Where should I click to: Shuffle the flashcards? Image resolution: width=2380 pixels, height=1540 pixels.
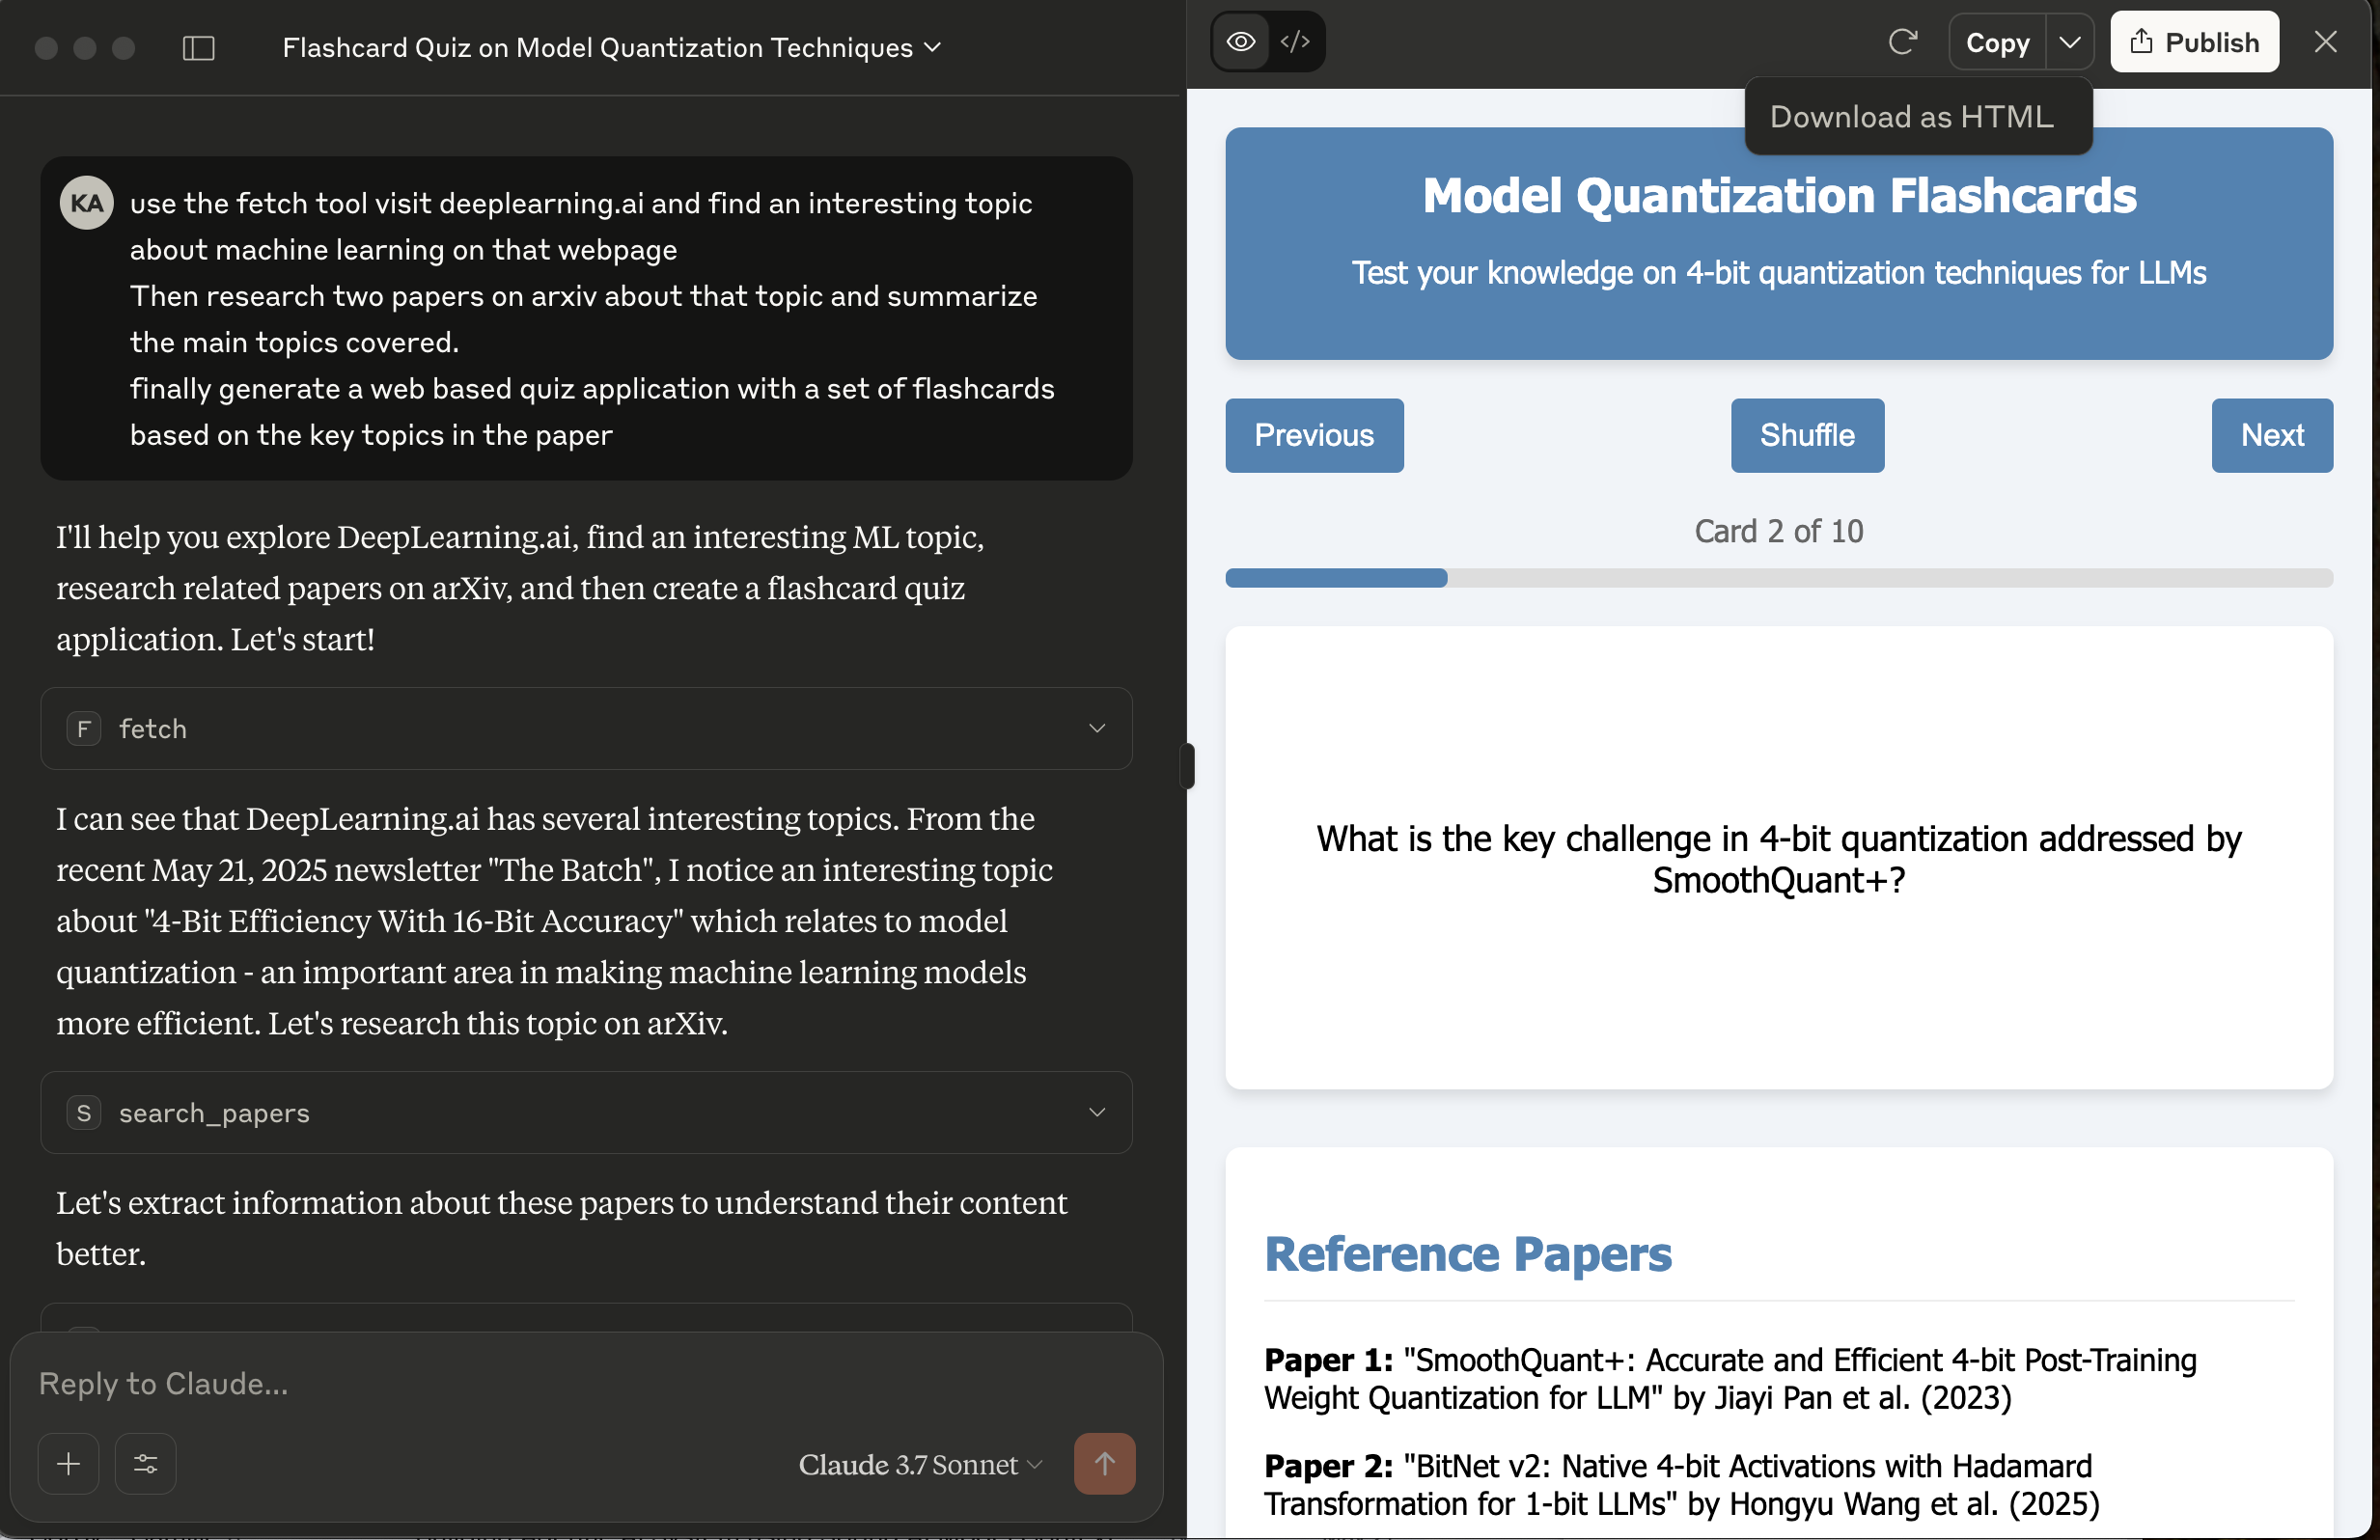tap(1807, 435)
